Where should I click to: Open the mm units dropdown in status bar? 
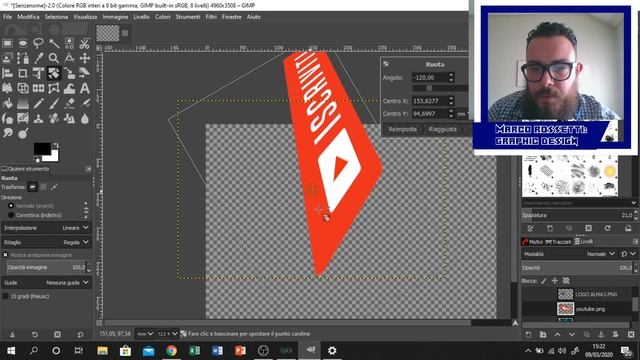pyautogui.click(x=145, y=334)
